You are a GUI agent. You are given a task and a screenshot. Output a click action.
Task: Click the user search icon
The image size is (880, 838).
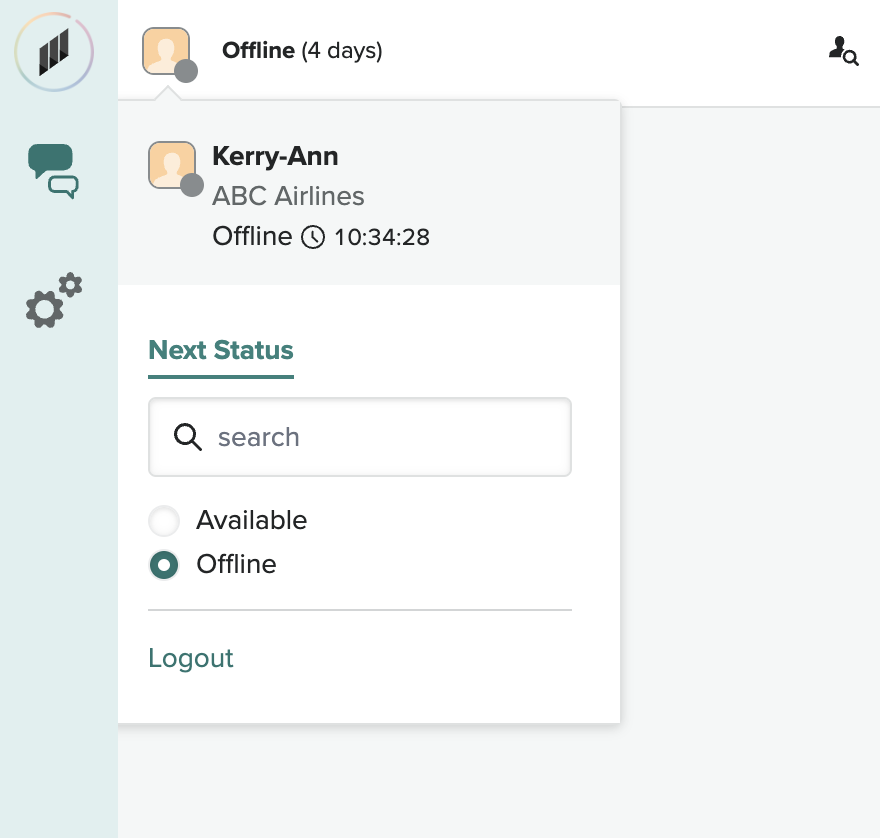(843, 50)
